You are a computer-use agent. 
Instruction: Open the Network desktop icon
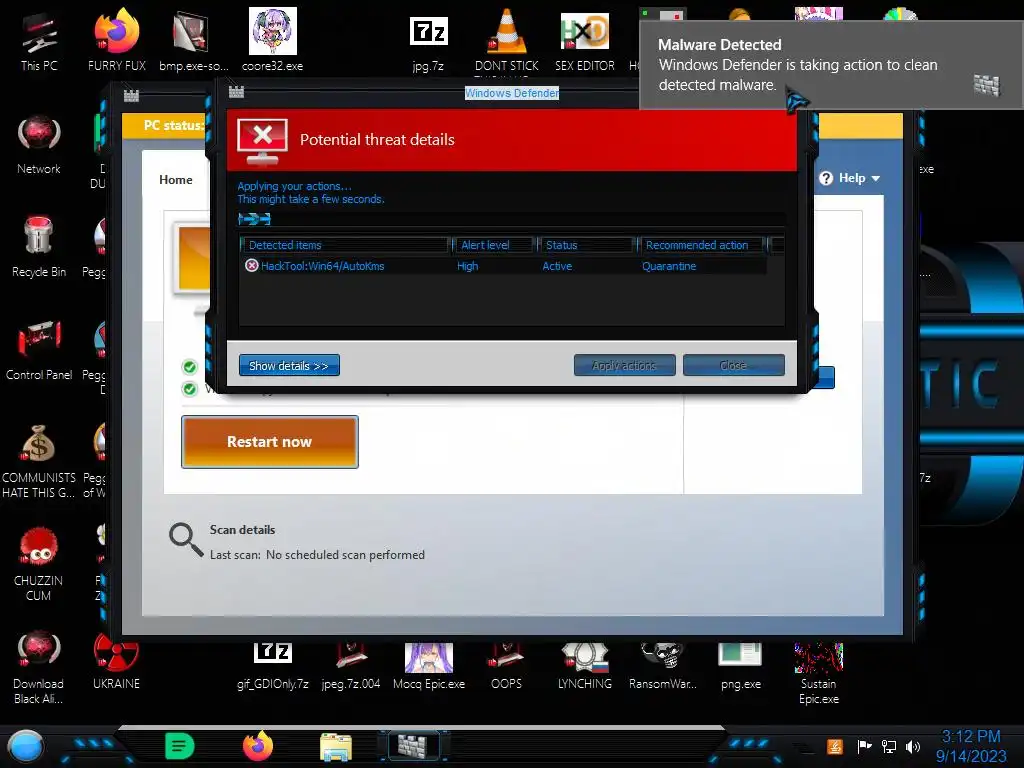pyautogui.click(x=39, y=145)
